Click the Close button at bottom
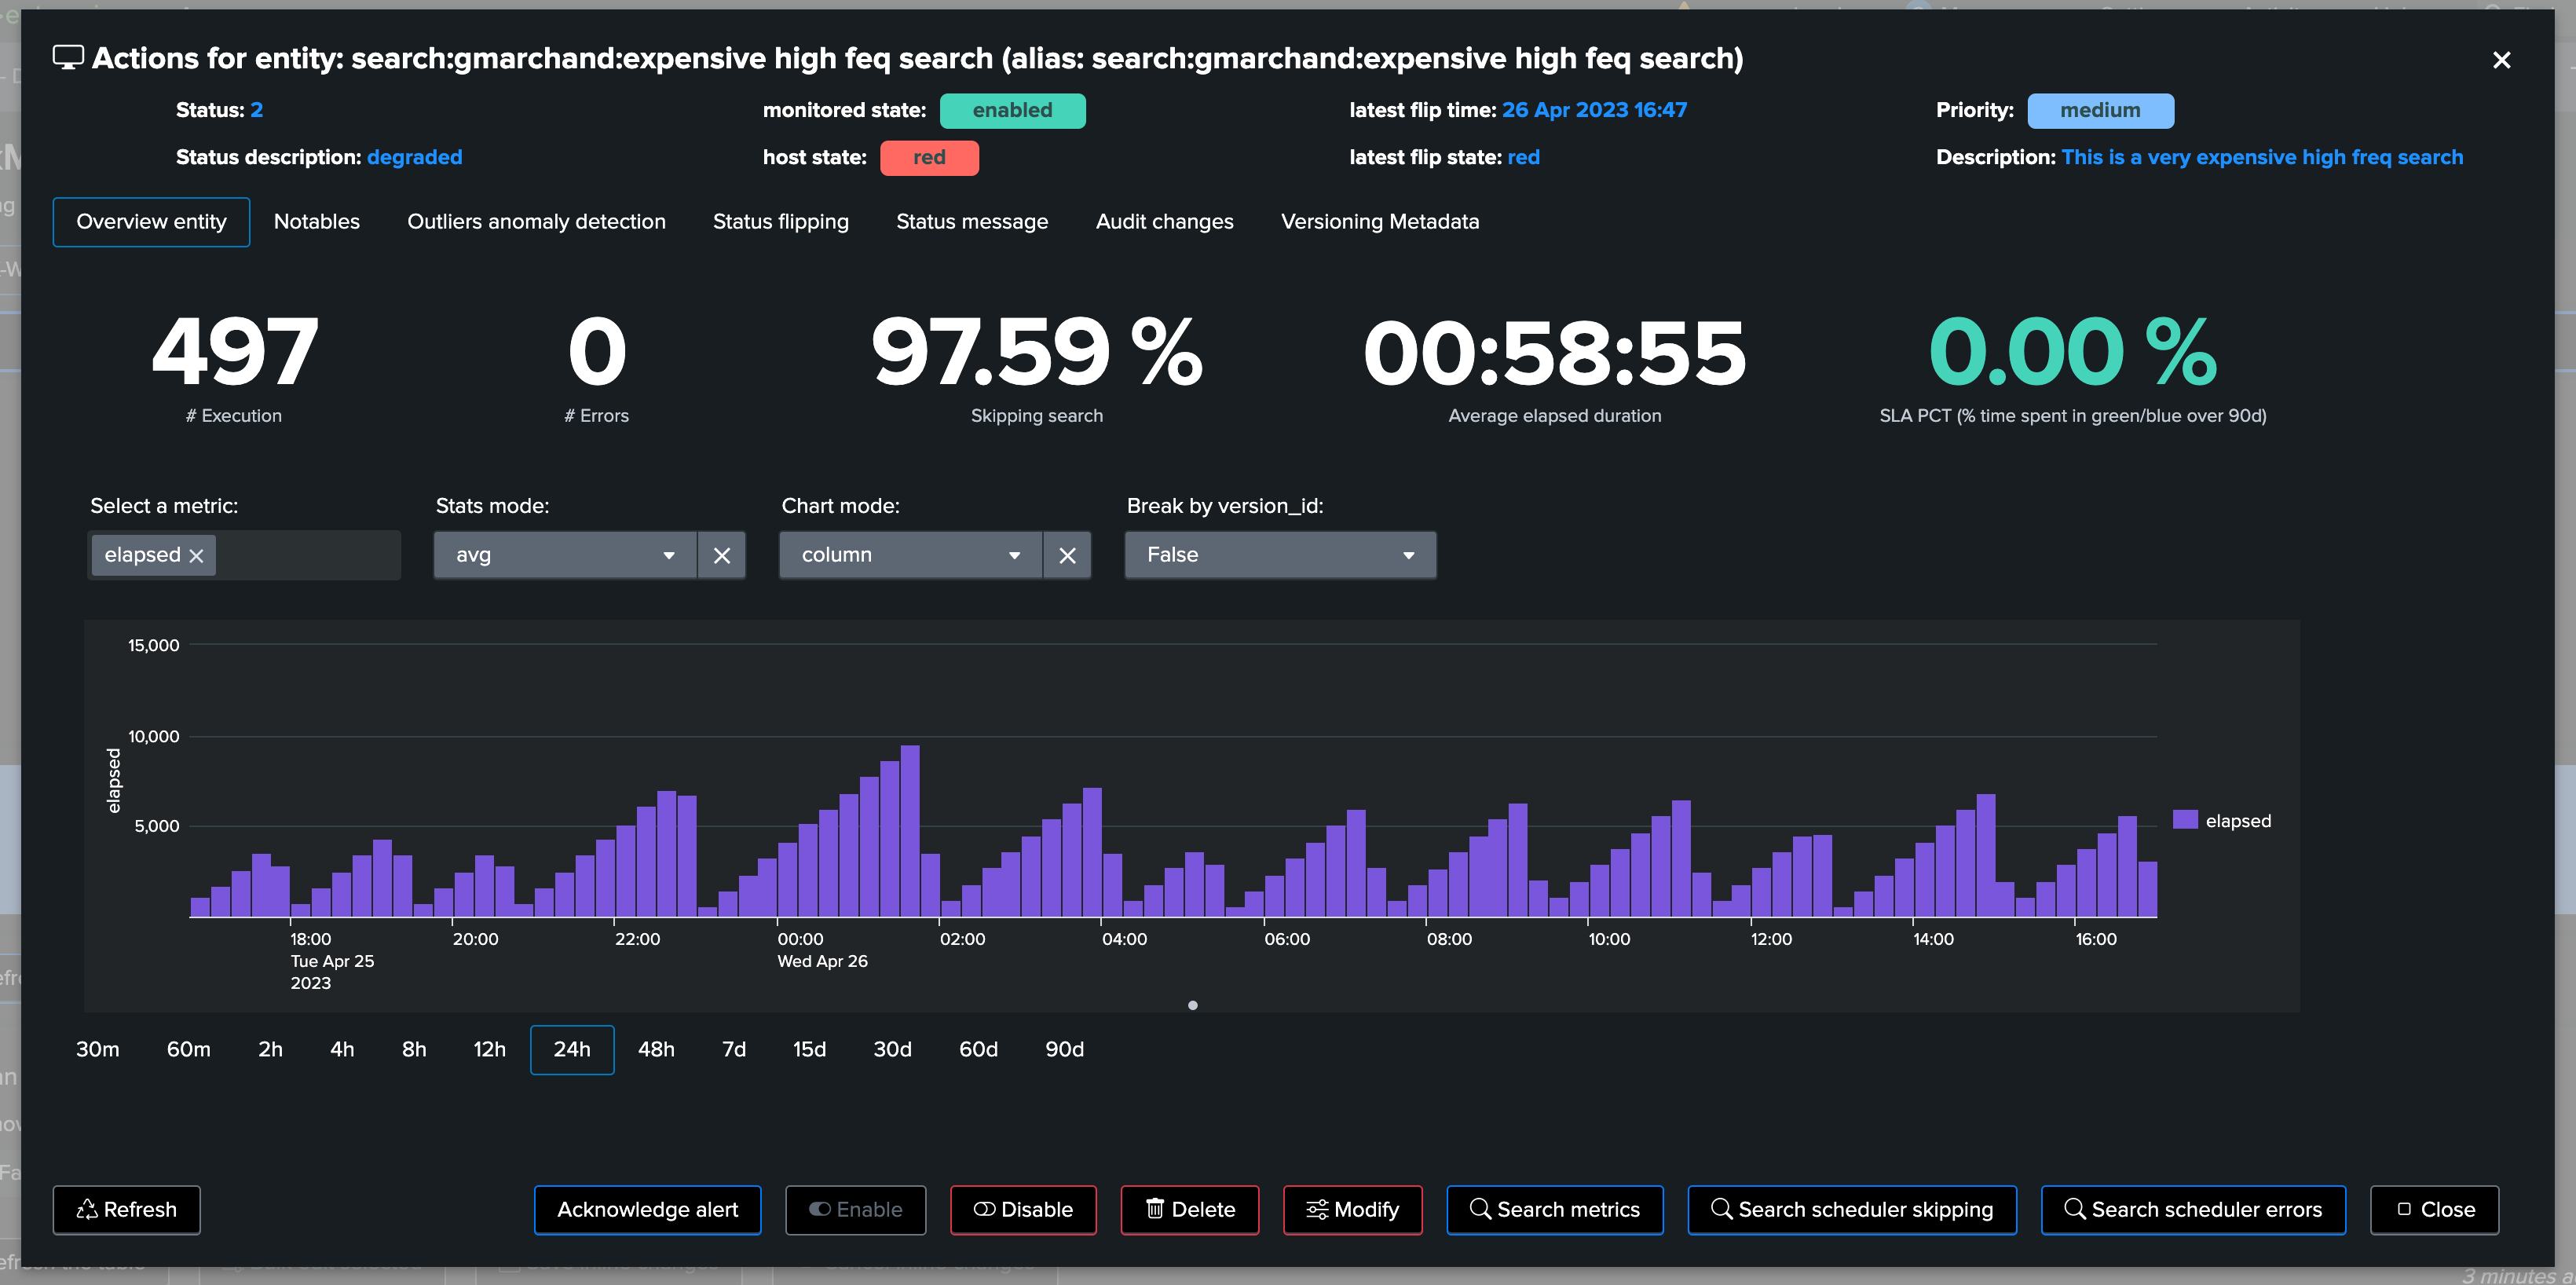Image resolution: width=2576 pixels, height=1285 pixels. tap(2435, 1210)
